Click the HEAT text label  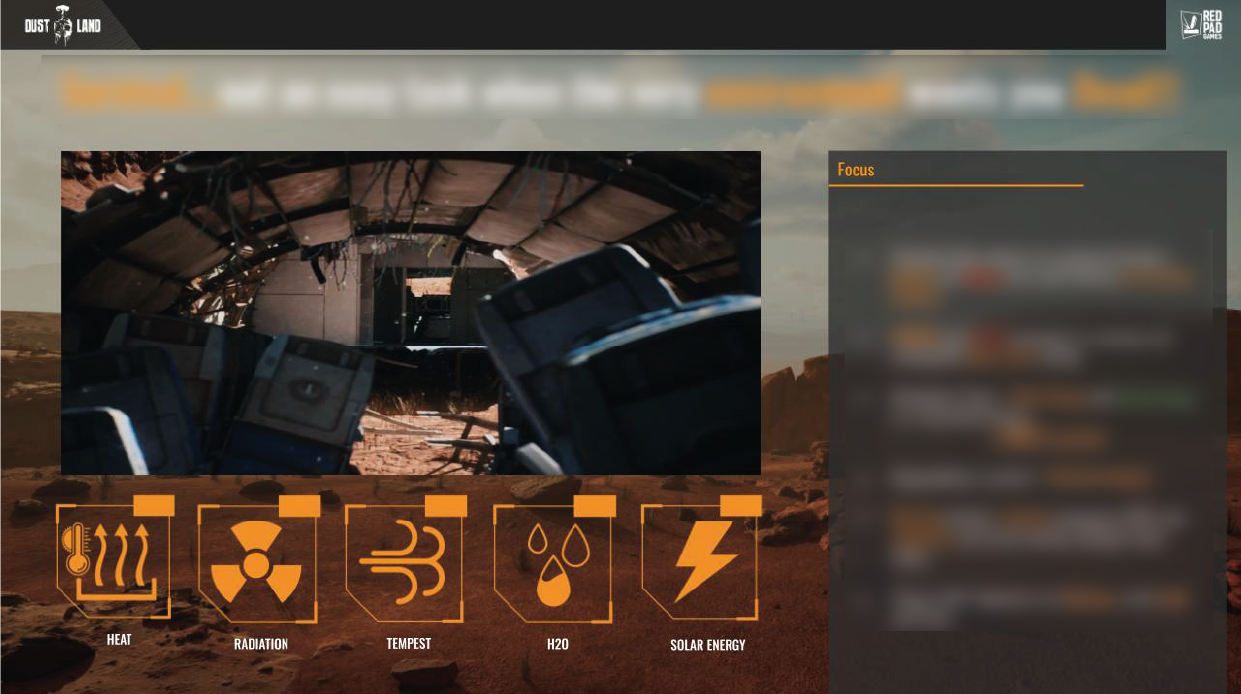pos(119,640)
